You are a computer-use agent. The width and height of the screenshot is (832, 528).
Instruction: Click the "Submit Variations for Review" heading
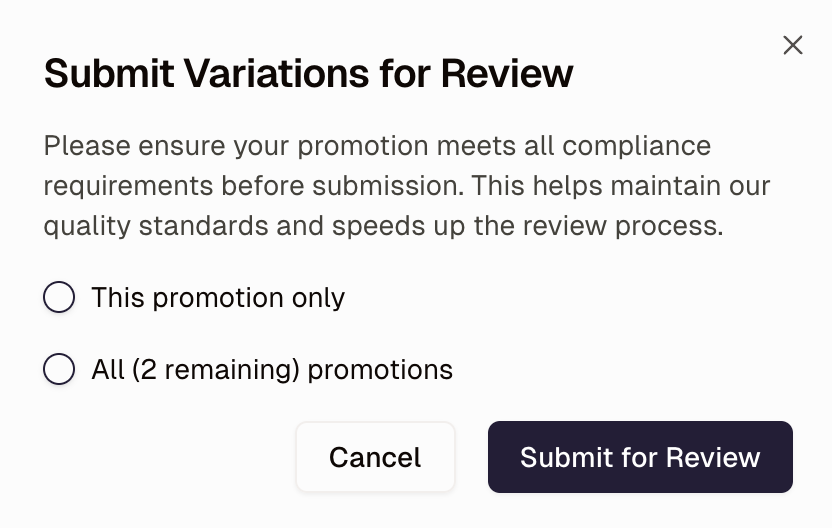pyautogui.click(x=309, y=73)
